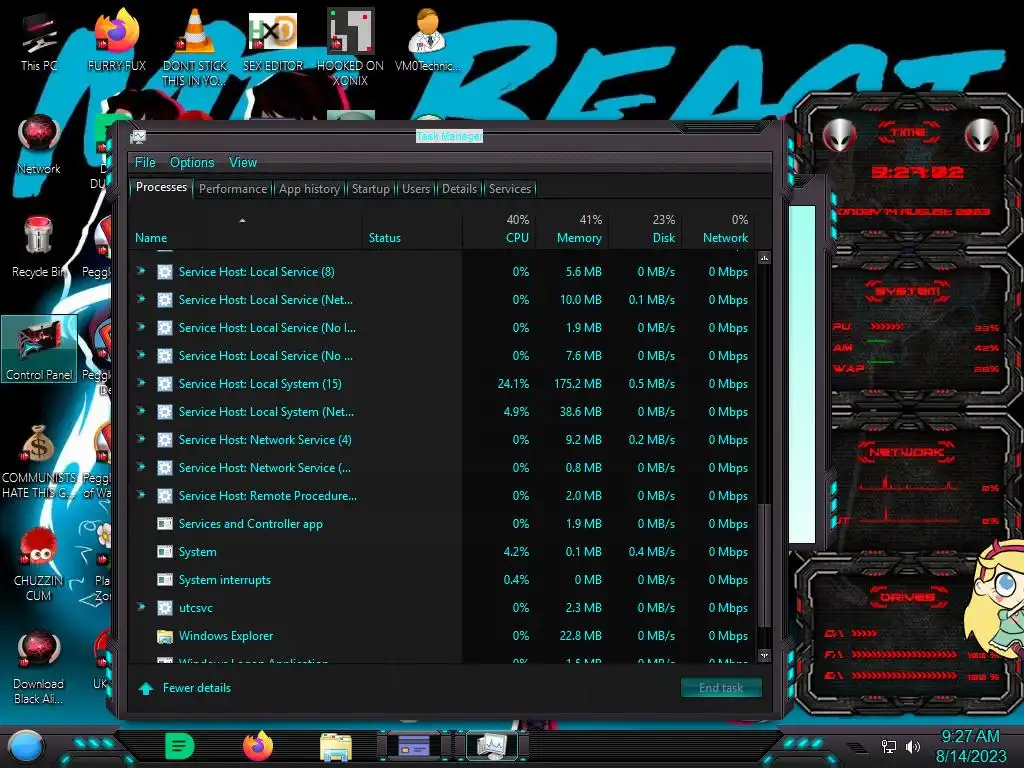The width and height of the screenshot is (1024, 768).
Task: Open the HOOKED ON XONIX desktop icon
Action: click(350, 47)
